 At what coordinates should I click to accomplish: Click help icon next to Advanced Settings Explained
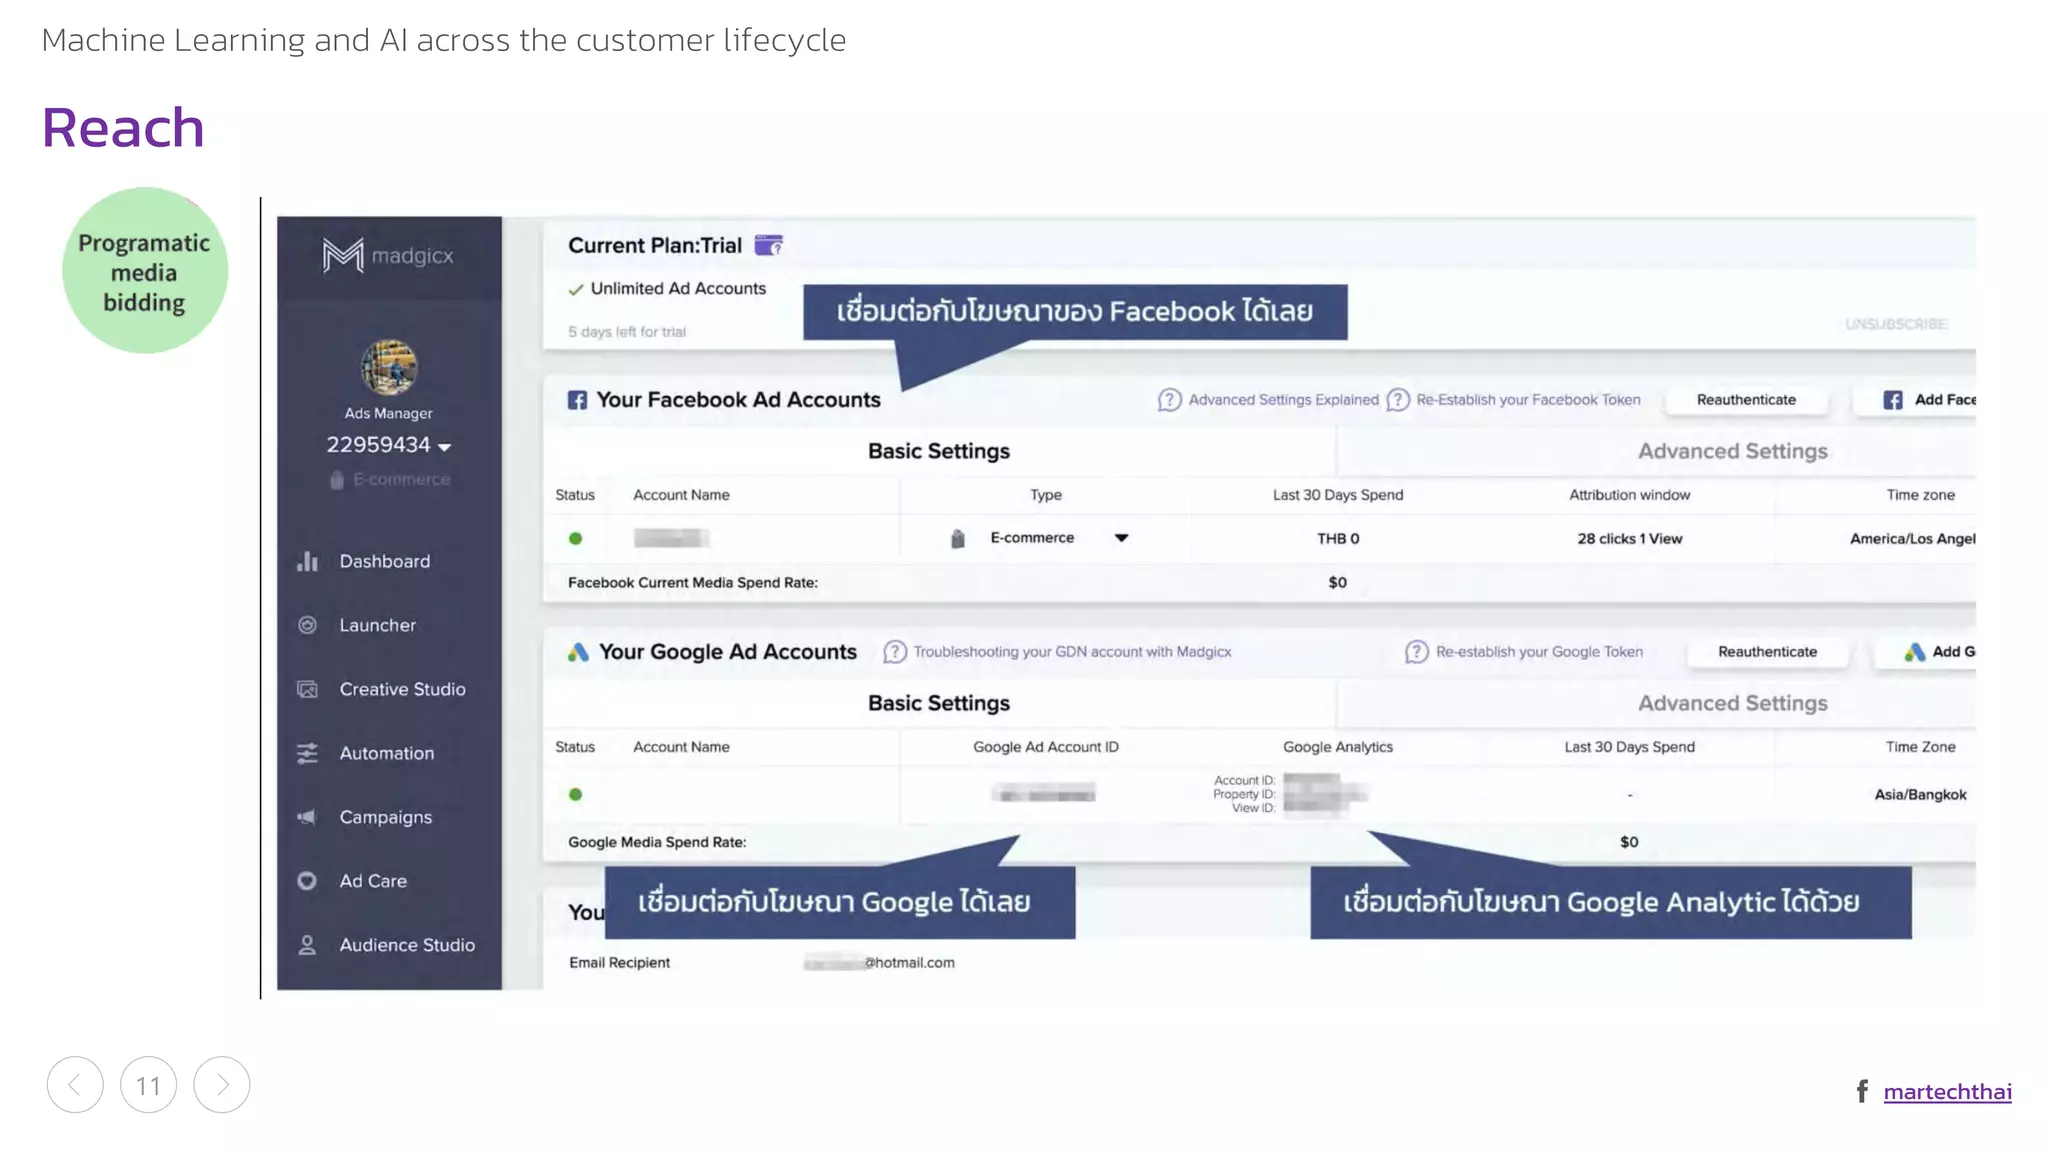tap(1169, 400)
